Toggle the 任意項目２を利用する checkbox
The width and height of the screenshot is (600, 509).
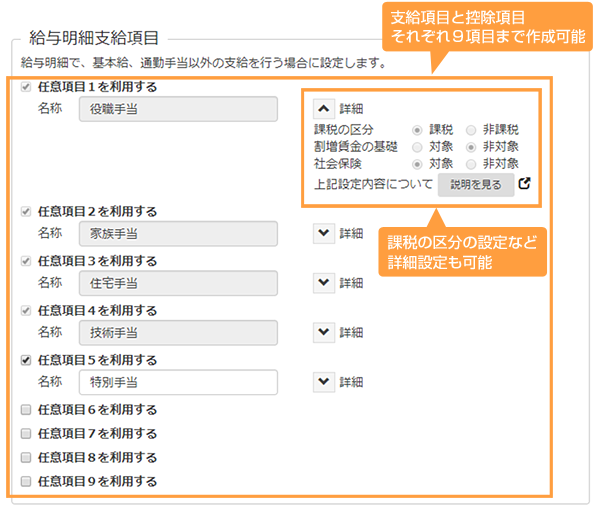click(26, 211)
